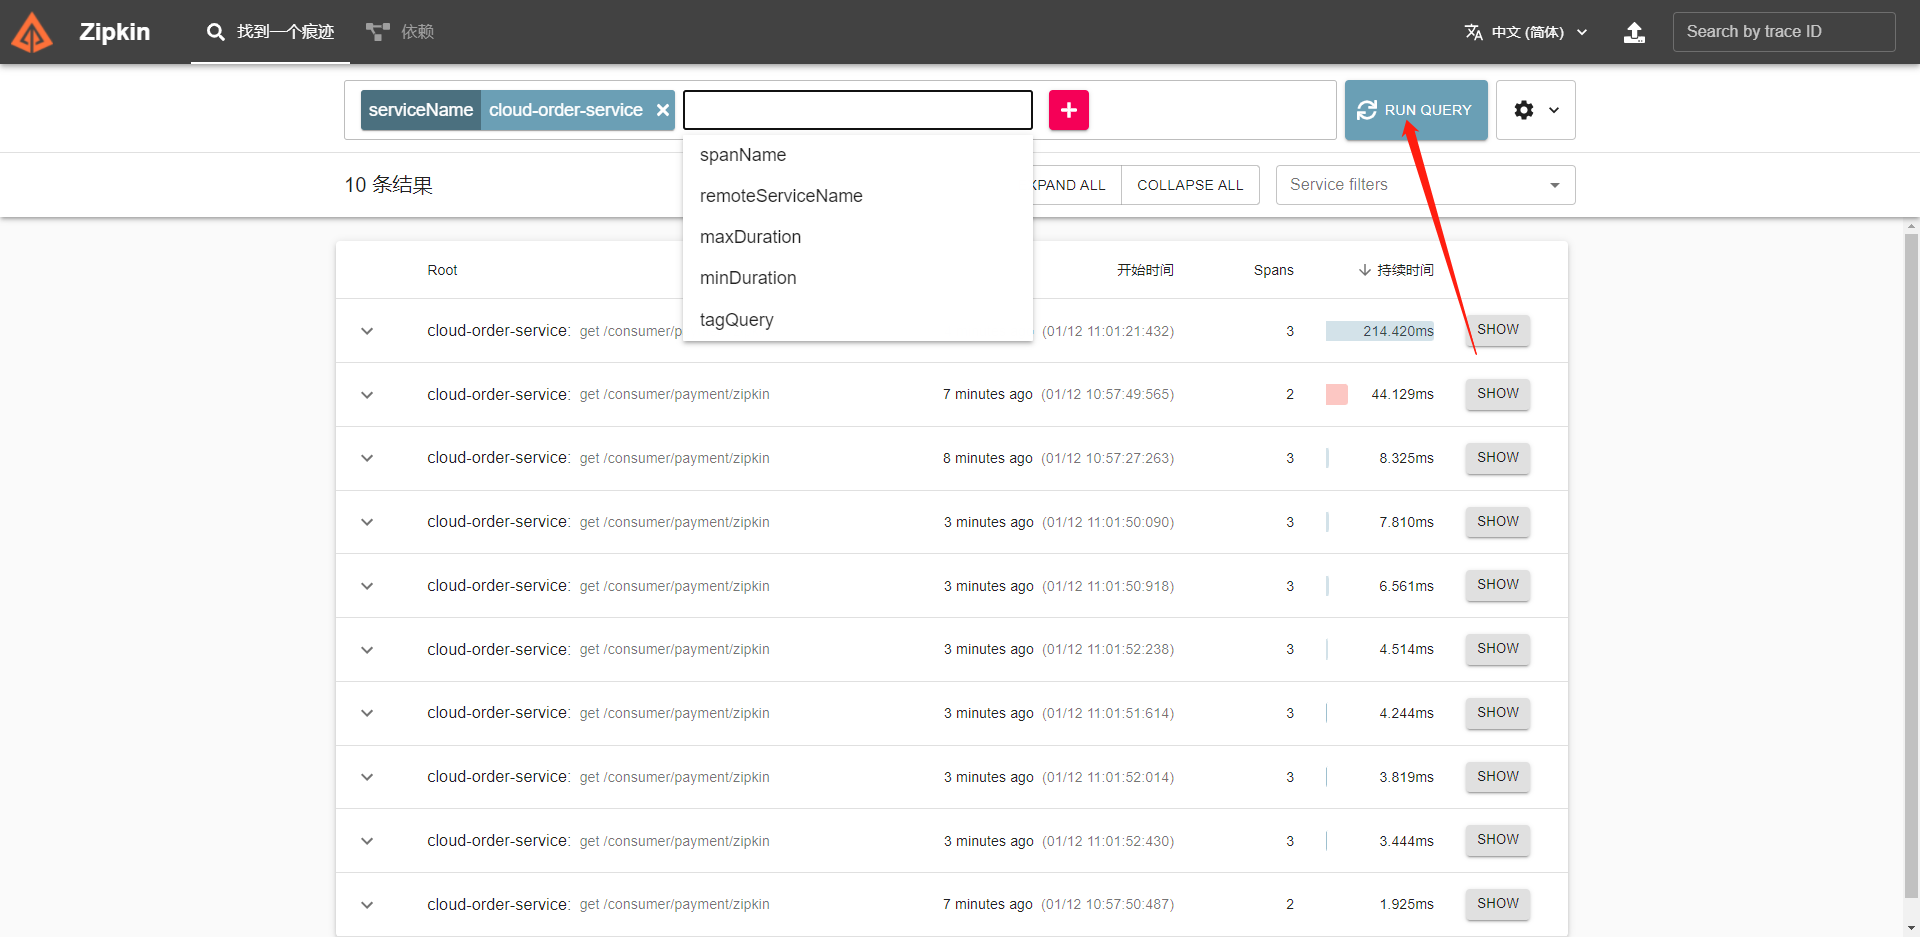Click timestamp 01/12 10:57:50:487
1920x937 pixels.
[1108, 905]
